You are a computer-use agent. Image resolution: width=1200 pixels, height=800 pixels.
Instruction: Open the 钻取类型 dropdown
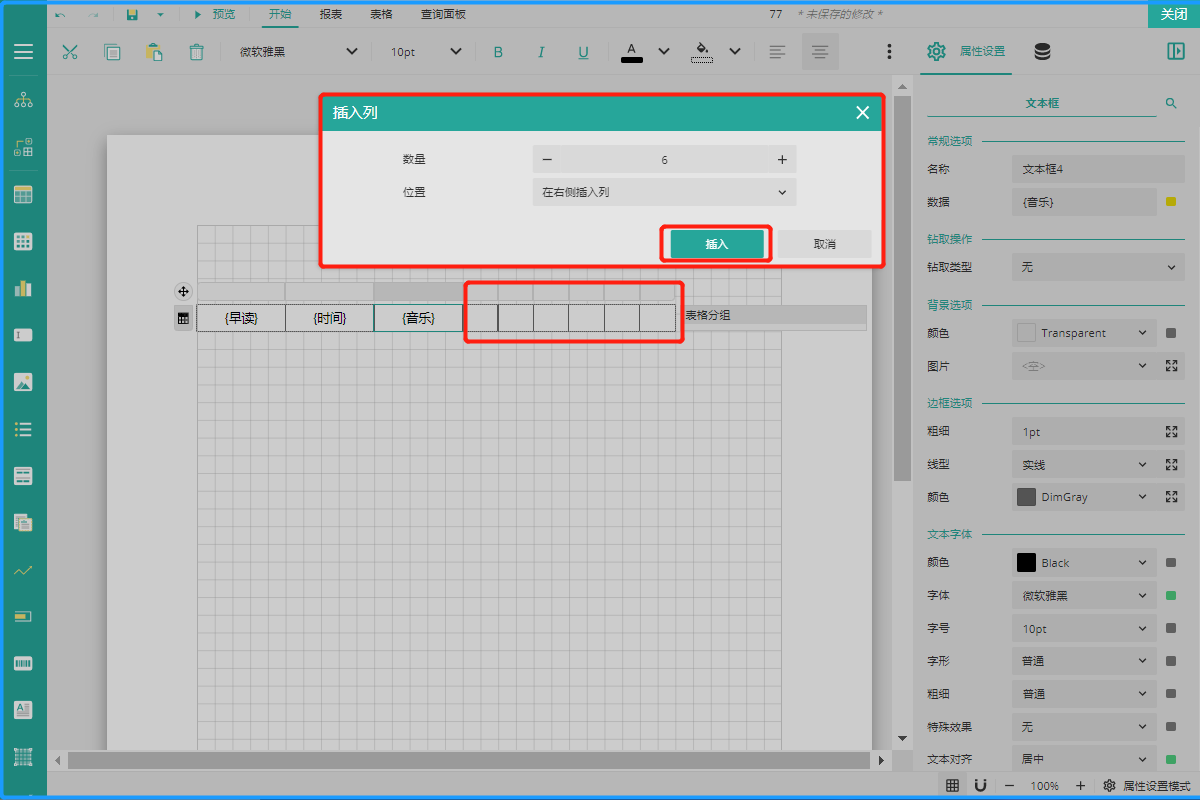[1097, 267]
